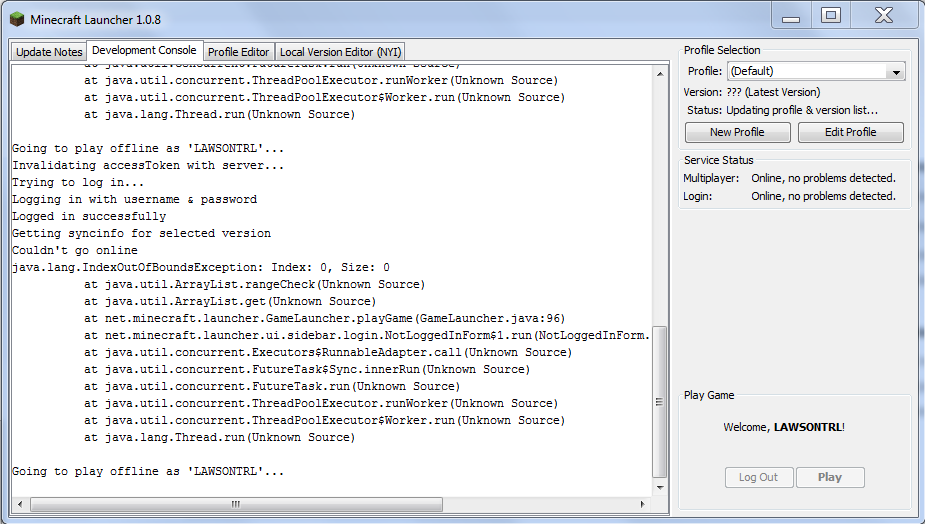This screenshot has height=524, width=925.
Task: Click the horizontal scrollbar right arrow
Action: tap(643, 505)
